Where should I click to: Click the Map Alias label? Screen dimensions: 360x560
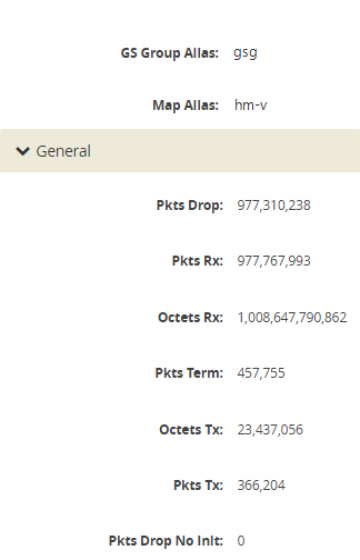[x=185, y=105]
